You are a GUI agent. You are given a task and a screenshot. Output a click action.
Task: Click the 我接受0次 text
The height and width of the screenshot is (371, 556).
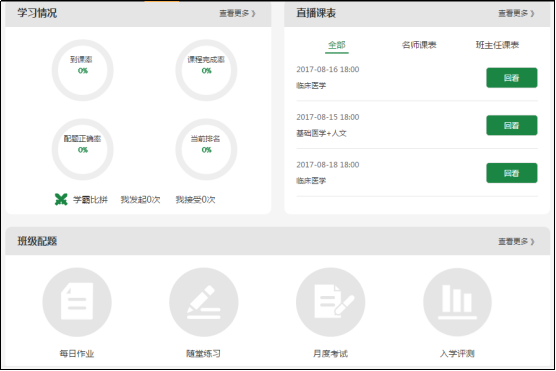[195, 200]
